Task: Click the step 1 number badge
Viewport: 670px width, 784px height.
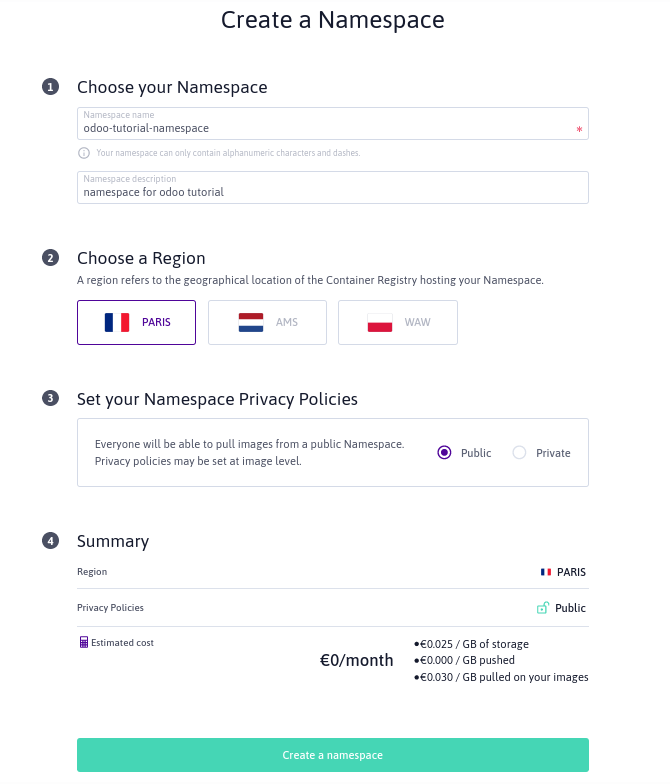Action: pyautogui.click(x=50, y=87)
